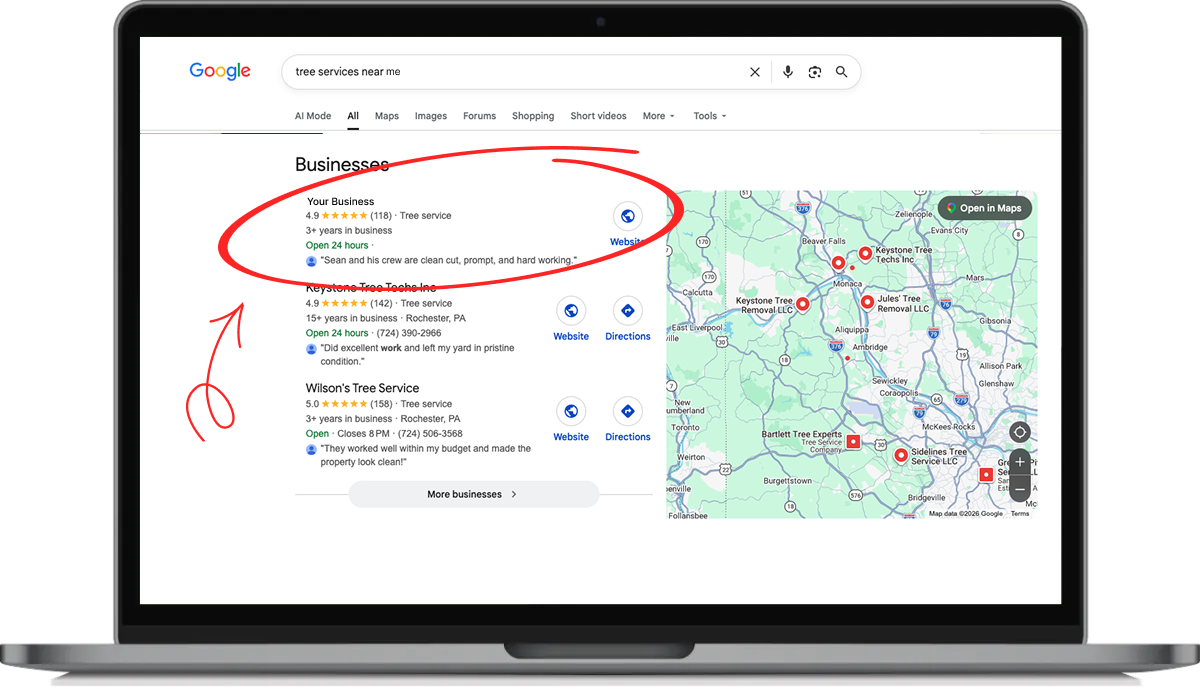Click the Your Business listing title
Screen dimensions: 1200x687
tap(340, 201)
